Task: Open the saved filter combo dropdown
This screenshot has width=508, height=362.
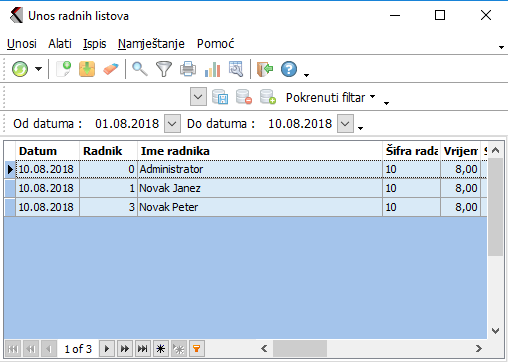Action: coord(198,97)
